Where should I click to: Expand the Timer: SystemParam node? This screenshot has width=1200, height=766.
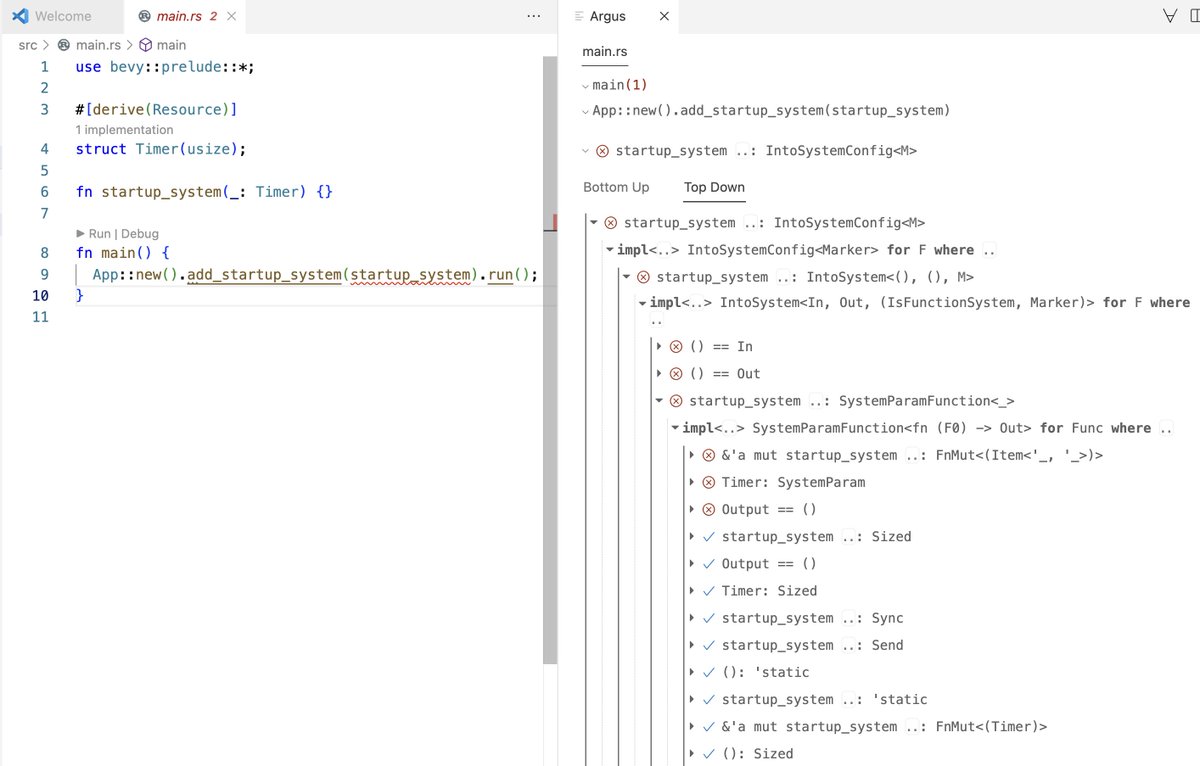pyautogui.click(x=692, y=482)
